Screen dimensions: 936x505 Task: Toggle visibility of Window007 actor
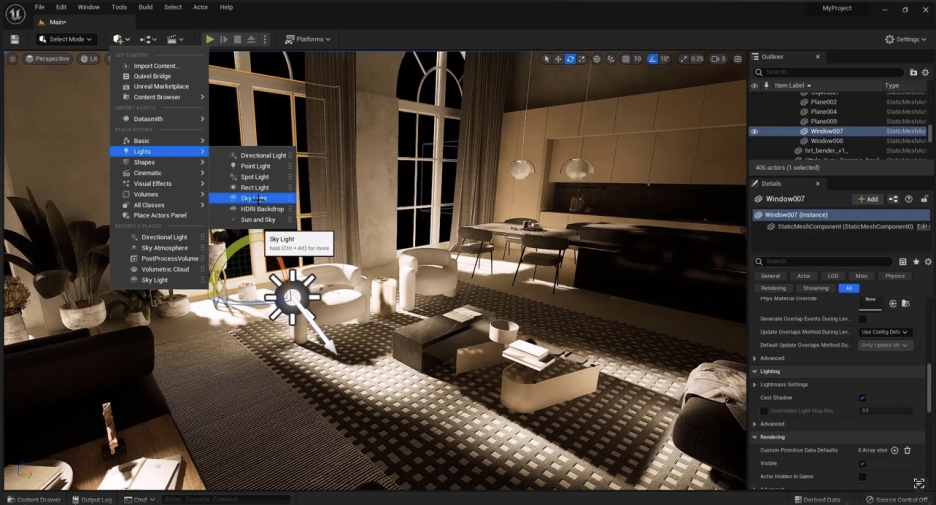pyautogui.click(x=755, y=131)
